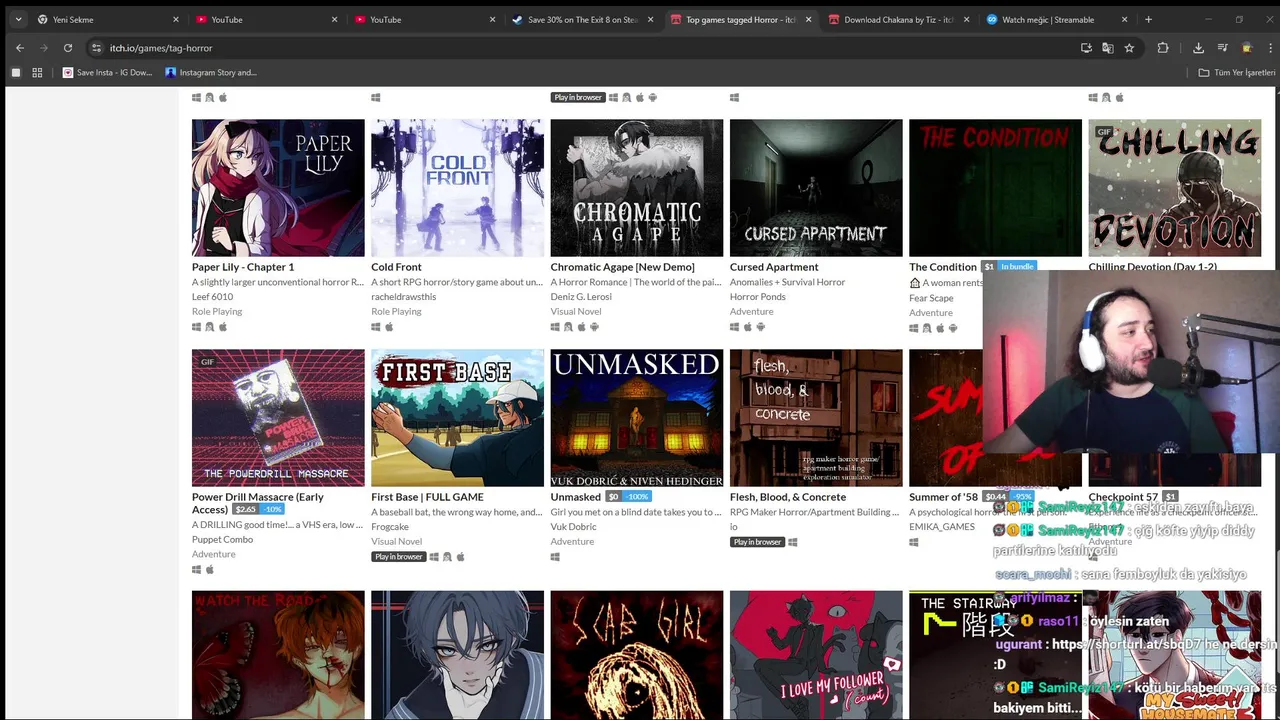Open the 'Cold Front' title link
Image resolution: width=1280 pixels, height=720 pixels.
pyautogui.click(x=396, y=267)
